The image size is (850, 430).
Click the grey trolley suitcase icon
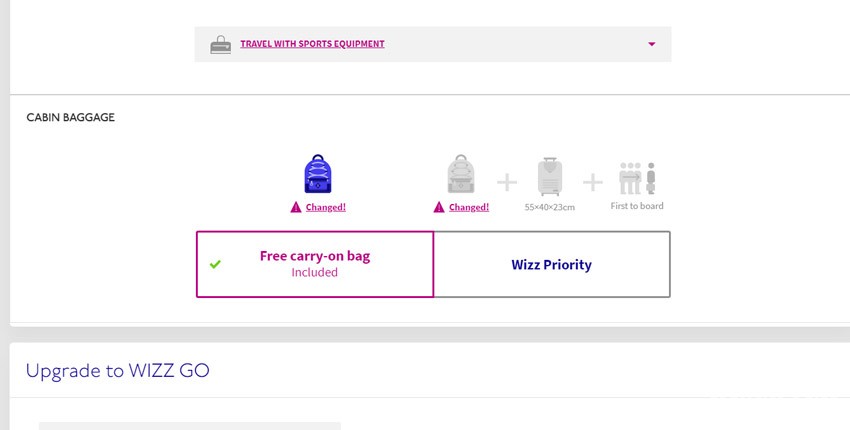click(x=550, y=177)
